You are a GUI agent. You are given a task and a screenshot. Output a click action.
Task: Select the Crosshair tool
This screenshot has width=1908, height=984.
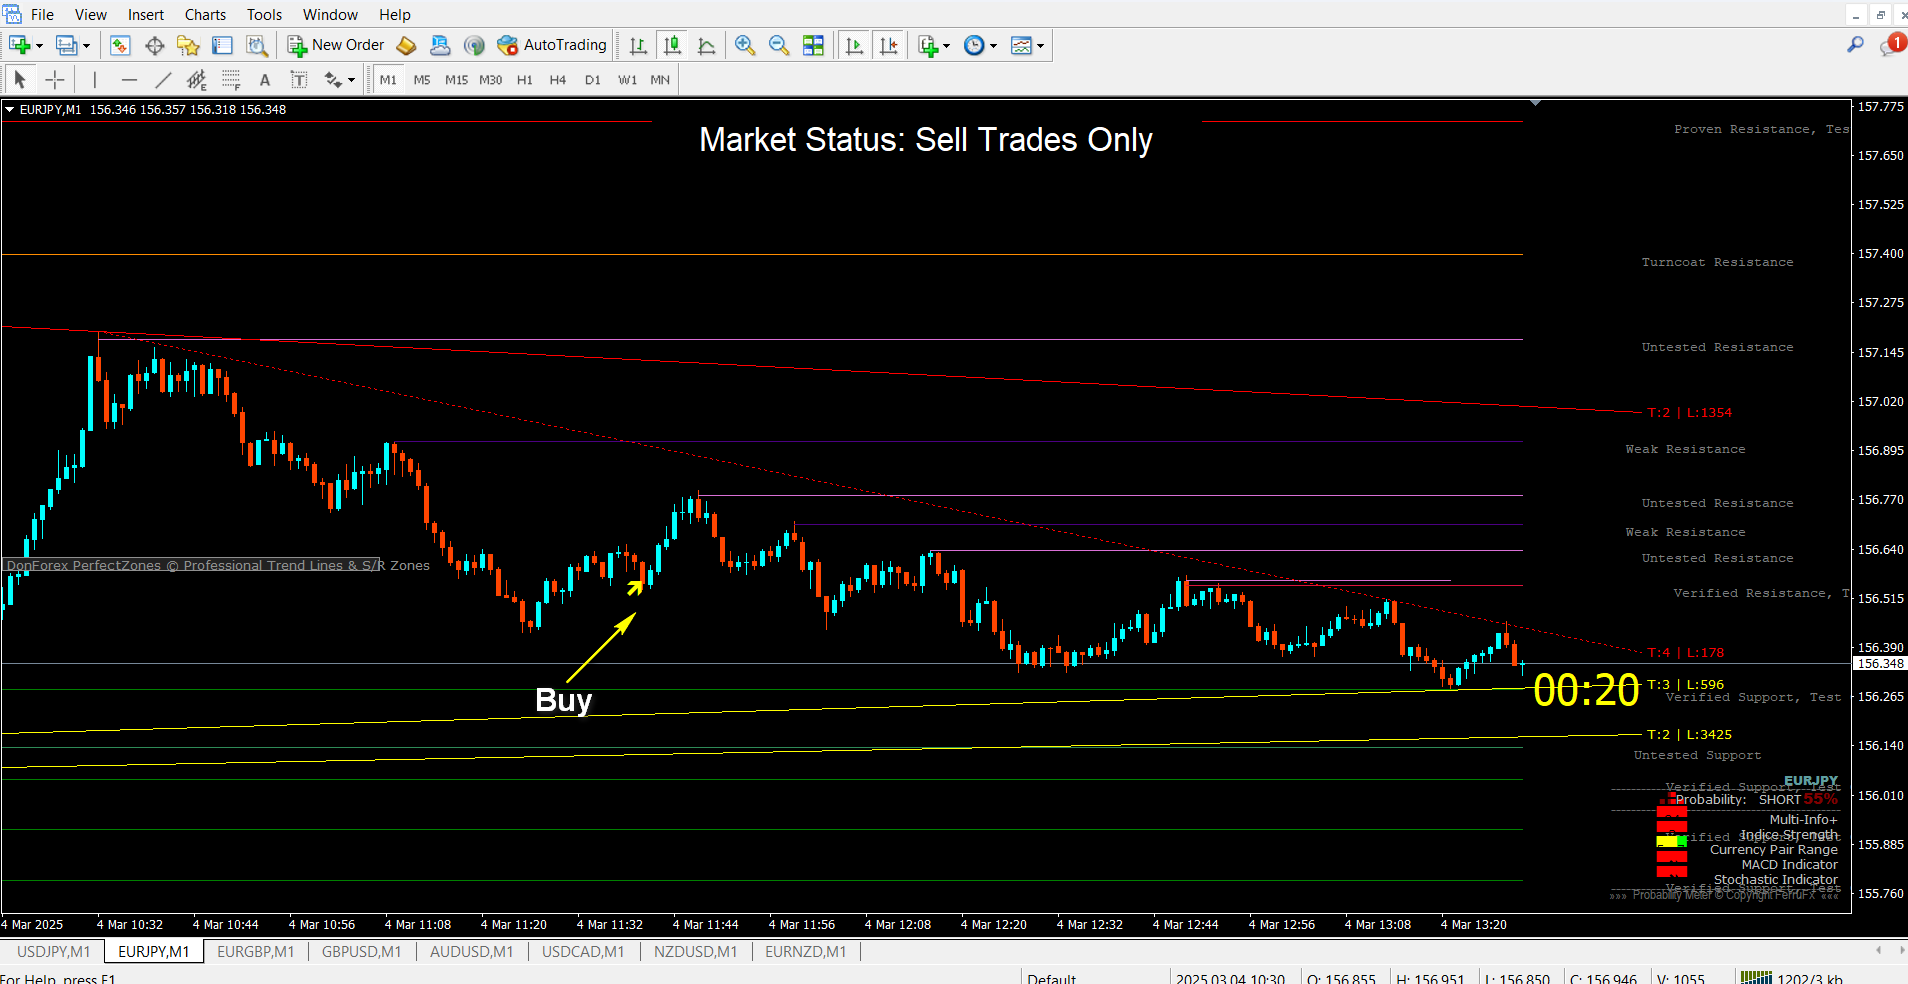click(55, 80)
